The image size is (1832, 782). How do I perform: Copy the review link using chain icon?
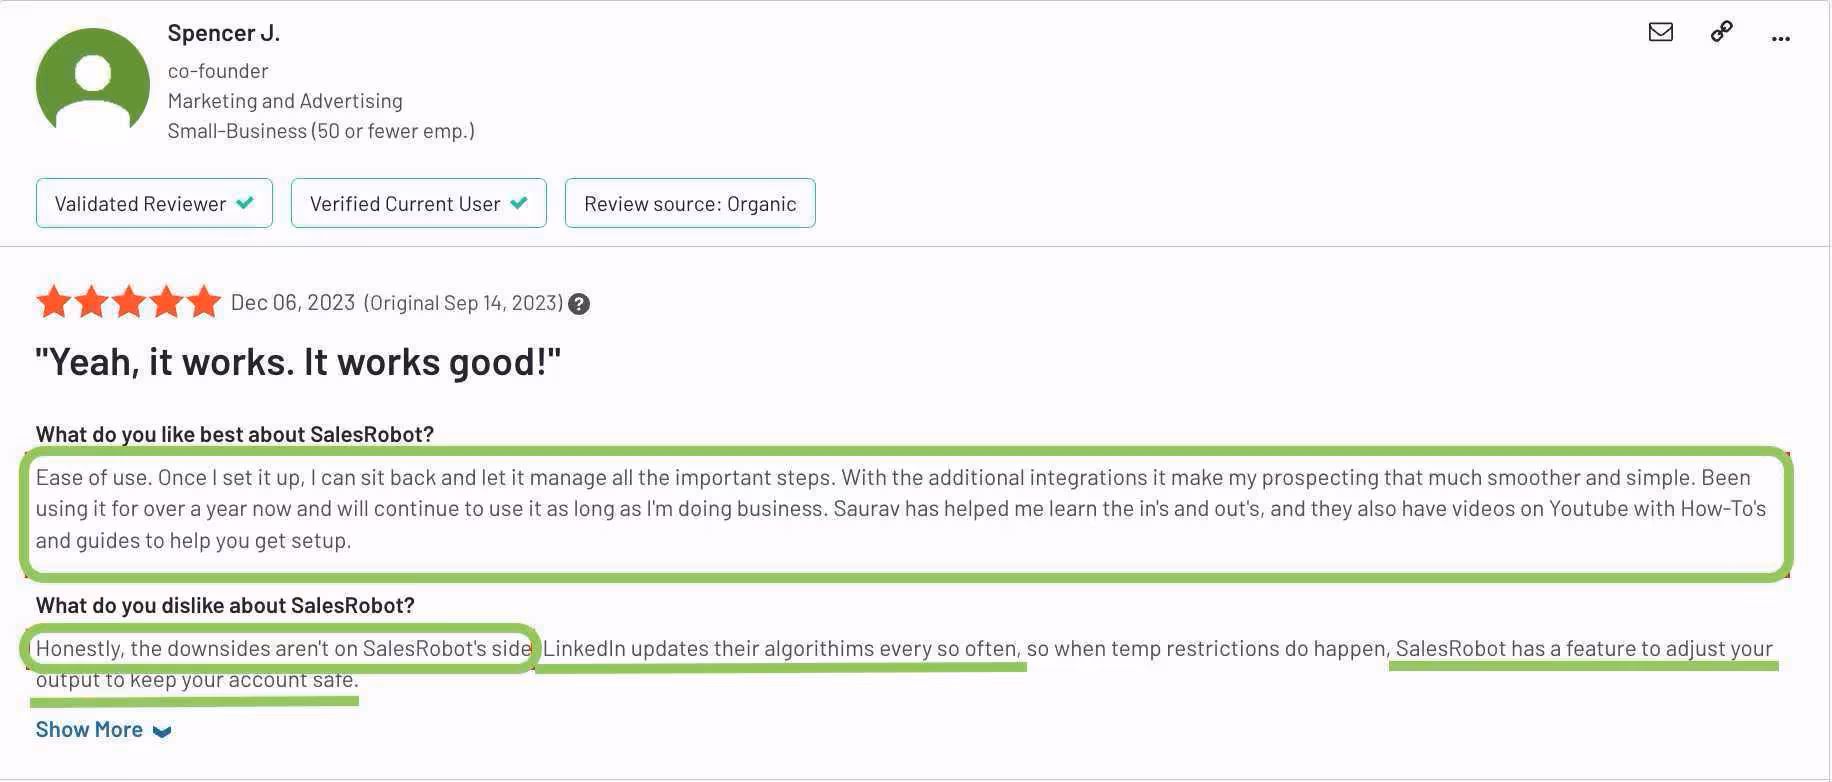[x=1721, y=31]
